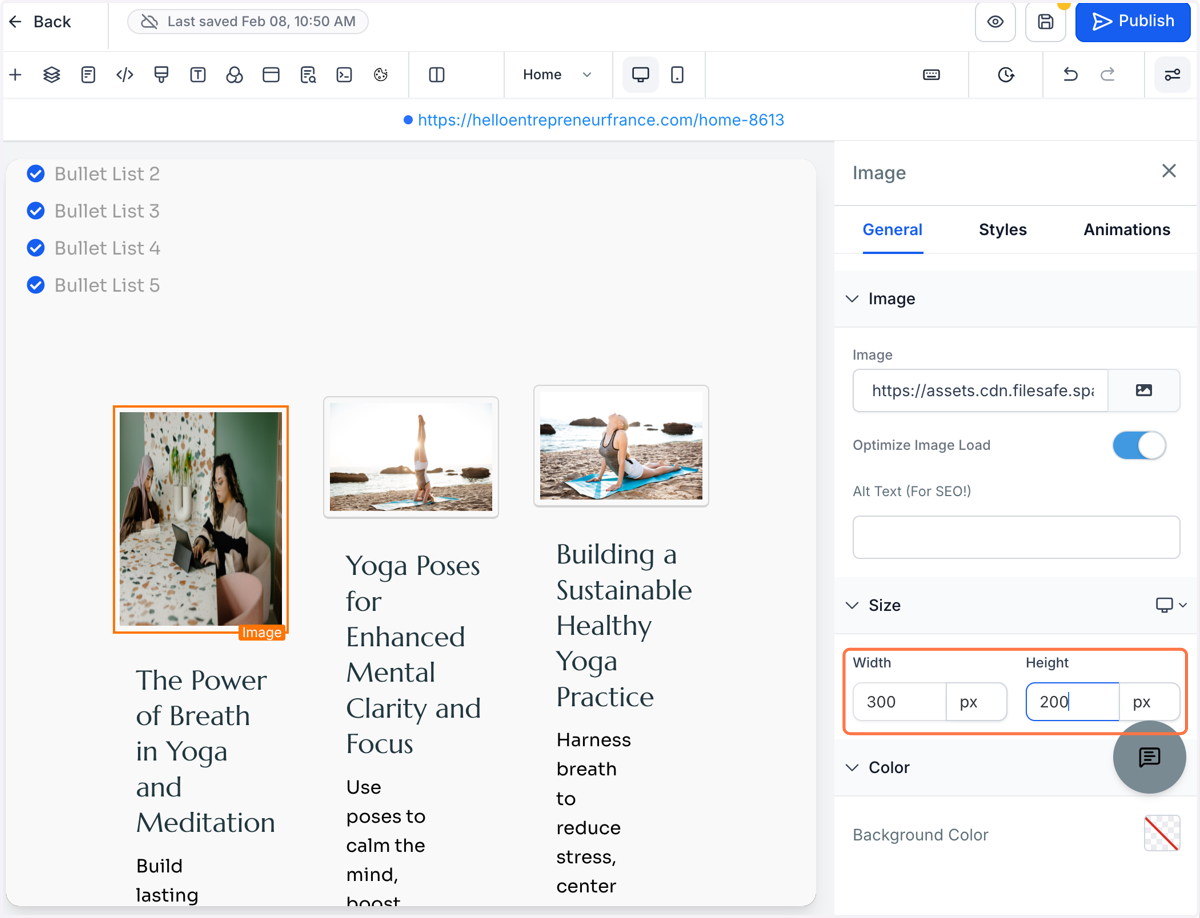Redo the last change
Image resolution: width=1200 pixels, height=918 pixels.
pyautogui.click(x=1107, y=75)
